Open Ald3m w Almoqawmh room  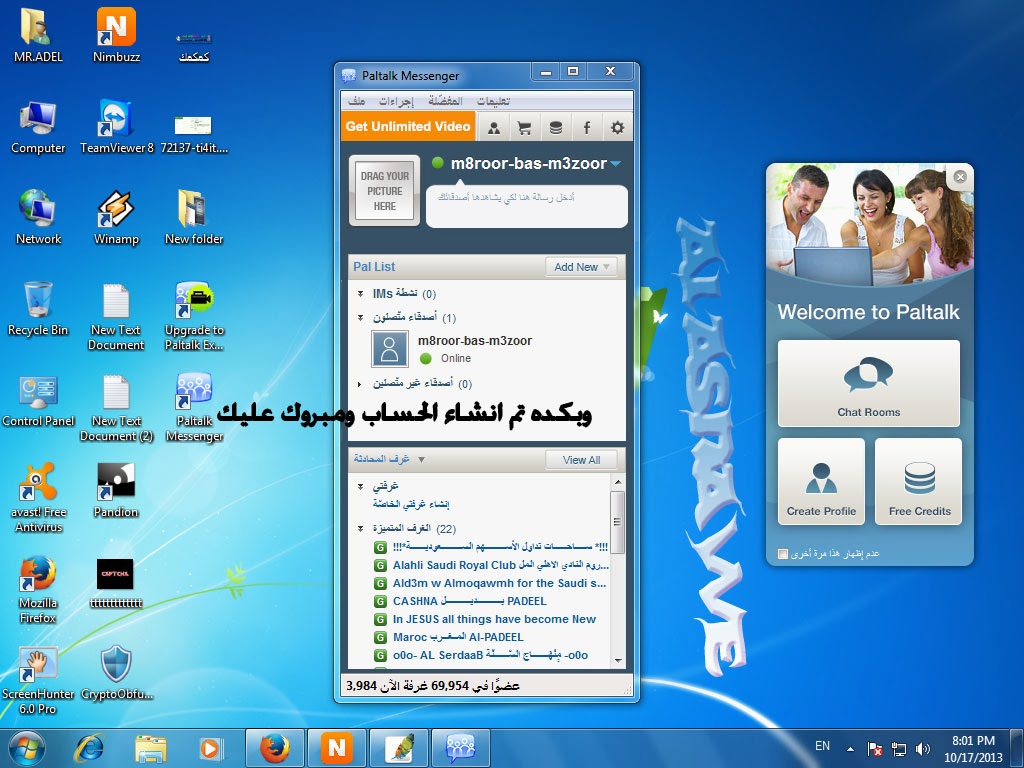(x=499, y=583)
